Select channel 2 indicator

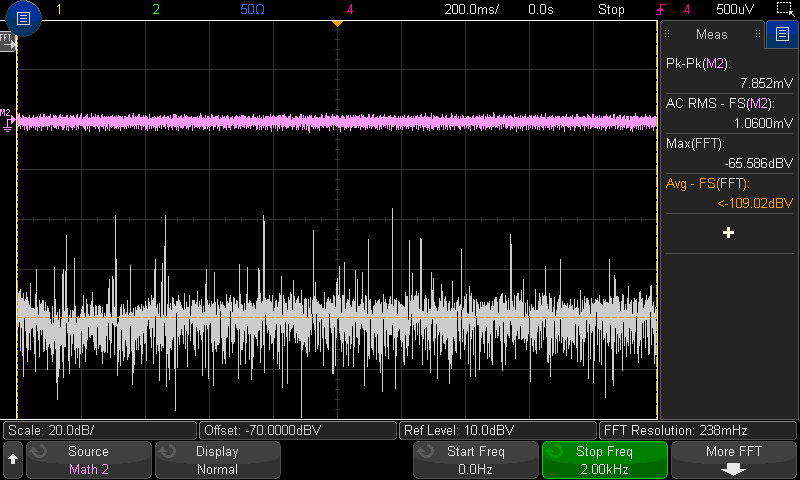[156, 9]
